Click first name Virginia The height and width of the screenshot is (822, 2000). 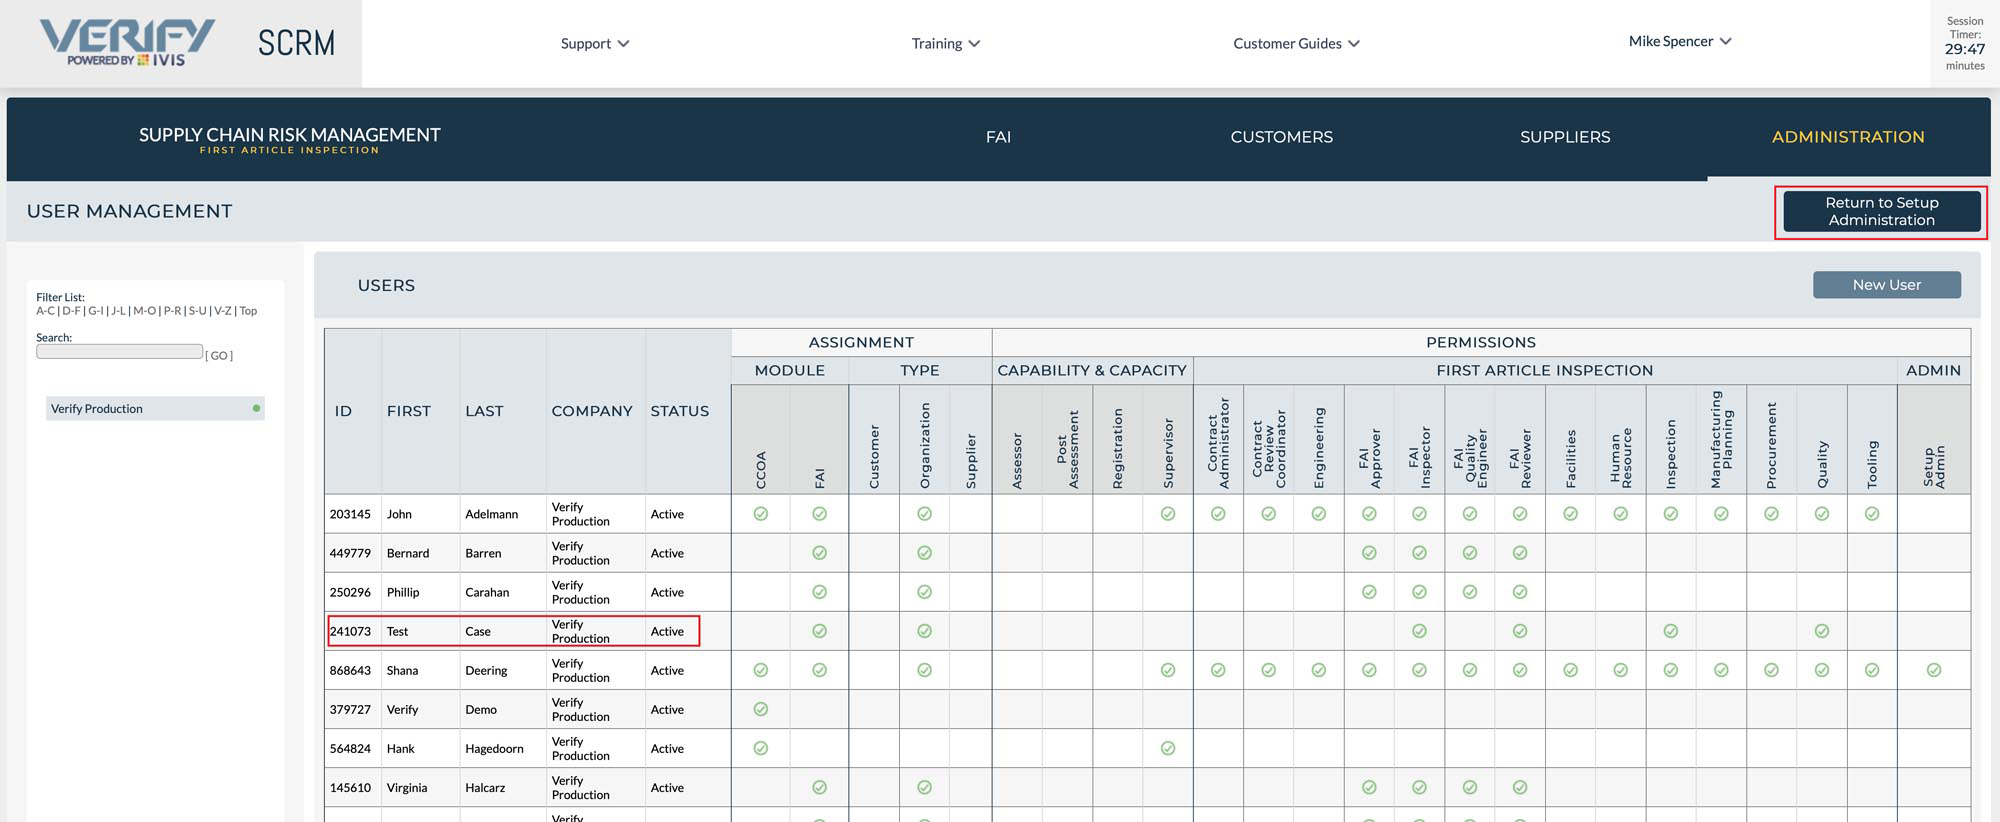click(x=406, y=788)
